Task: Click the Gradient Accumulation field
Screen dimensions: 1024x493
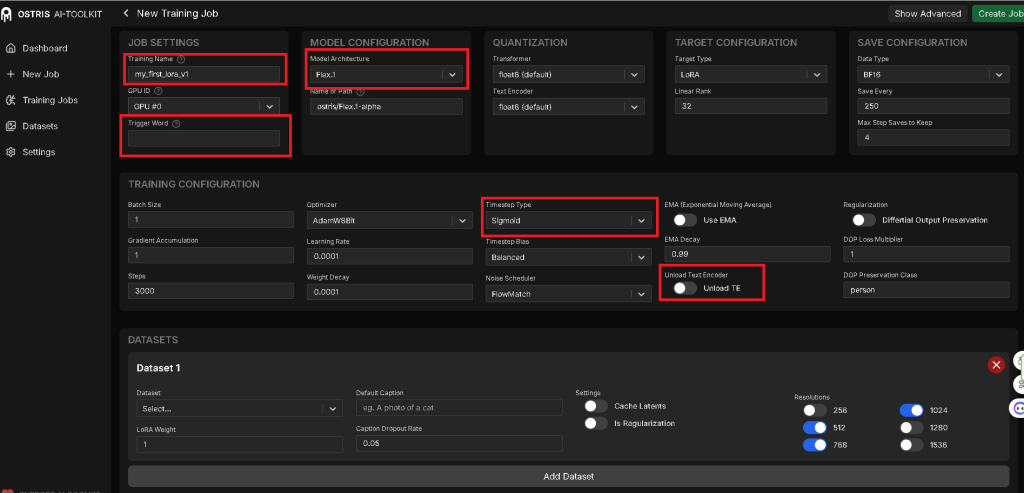Action: coord(211,255)
